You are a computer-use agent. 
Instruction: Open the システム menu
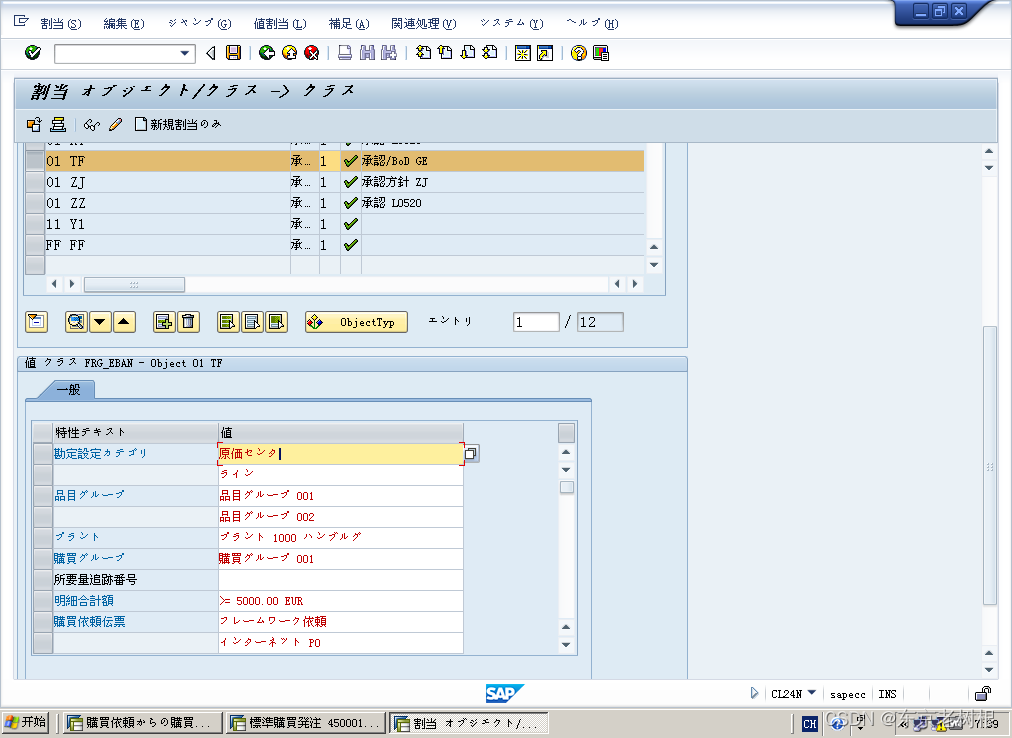click(x=510, y=22)
